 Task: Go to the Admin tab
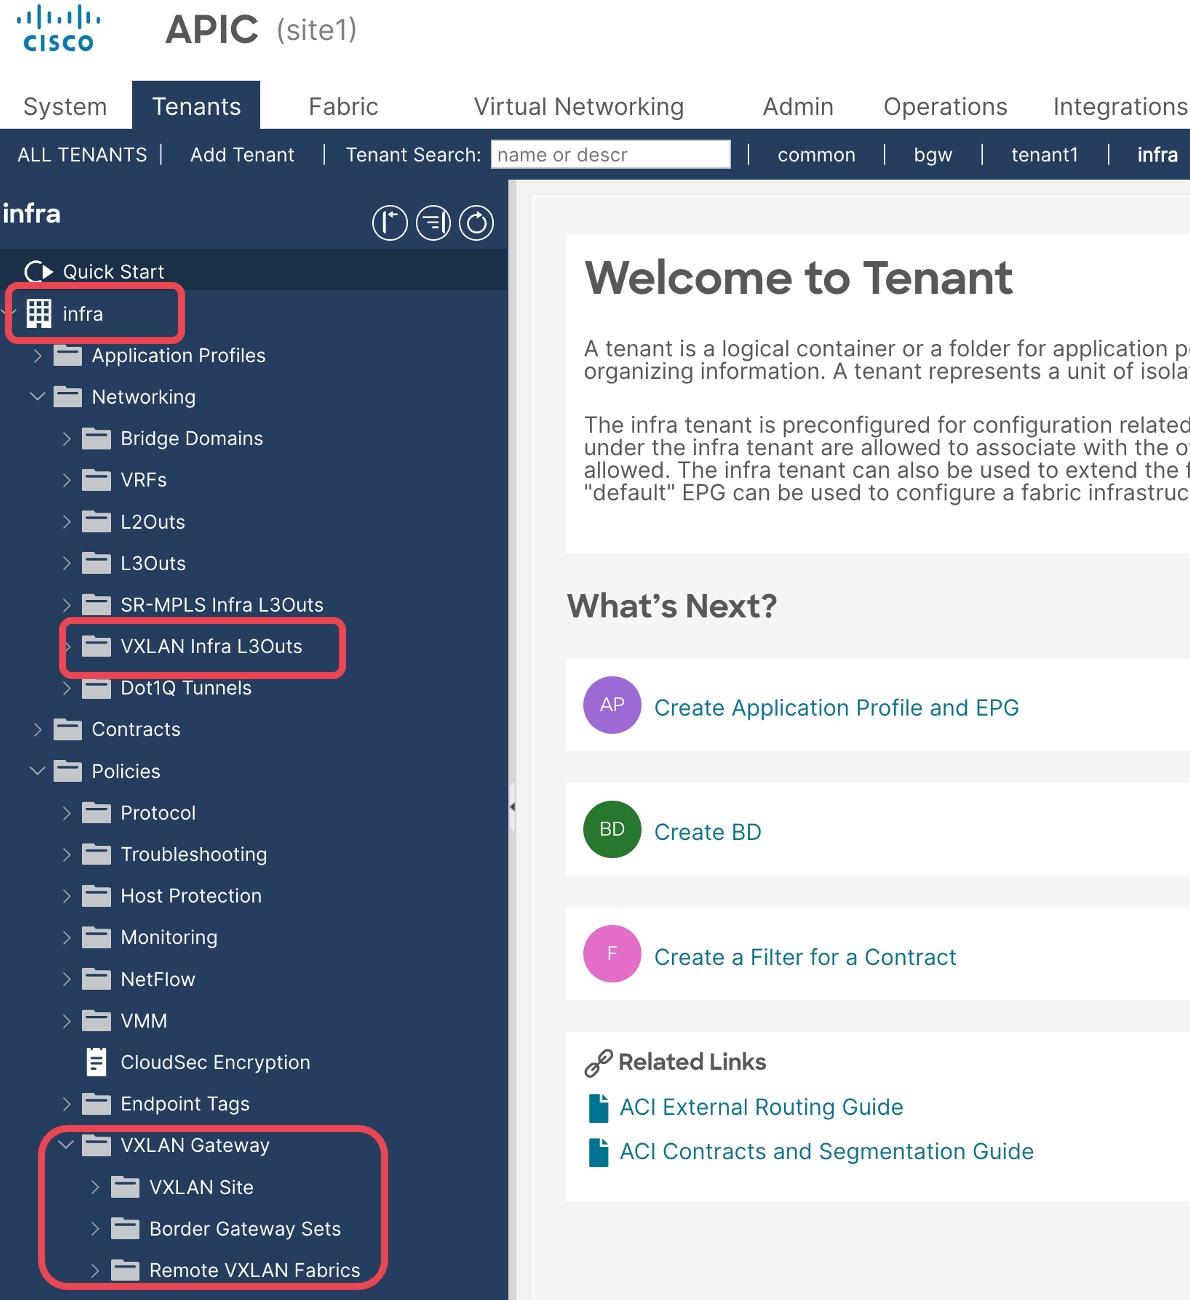[x=798, y=106]
